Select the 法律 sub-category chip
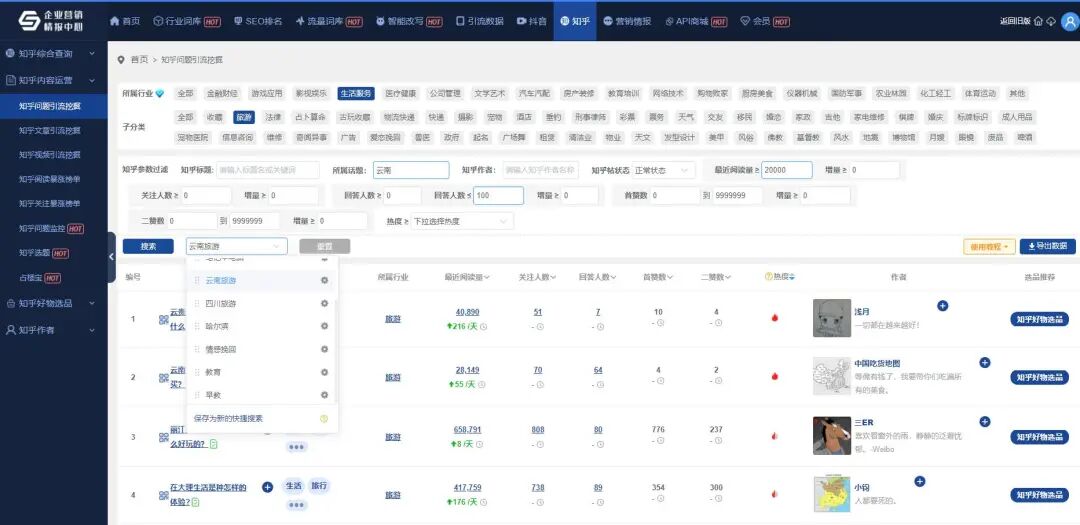Image resolution: width=1080 pixels, height=525 pixels. coord(273,117)
